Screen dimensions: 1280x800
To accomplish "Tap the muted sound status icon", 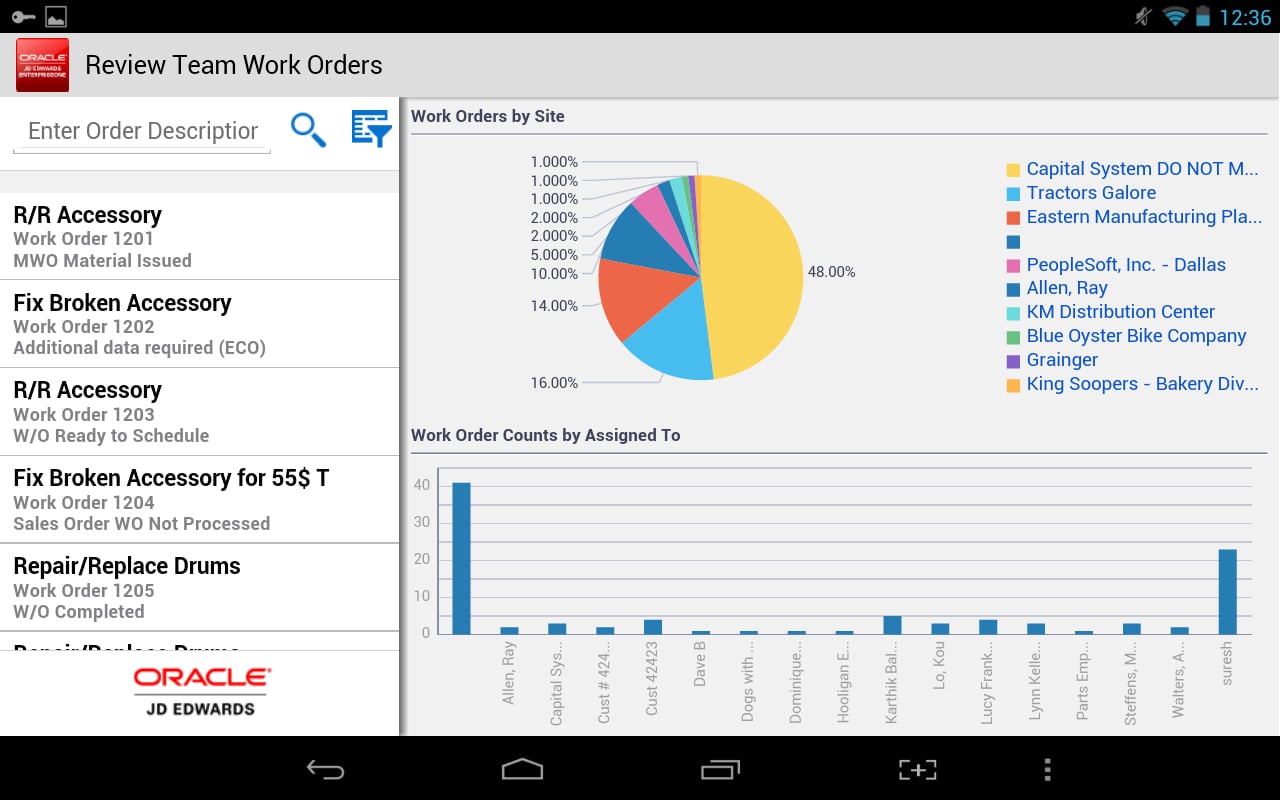I will pos(1144,16).
